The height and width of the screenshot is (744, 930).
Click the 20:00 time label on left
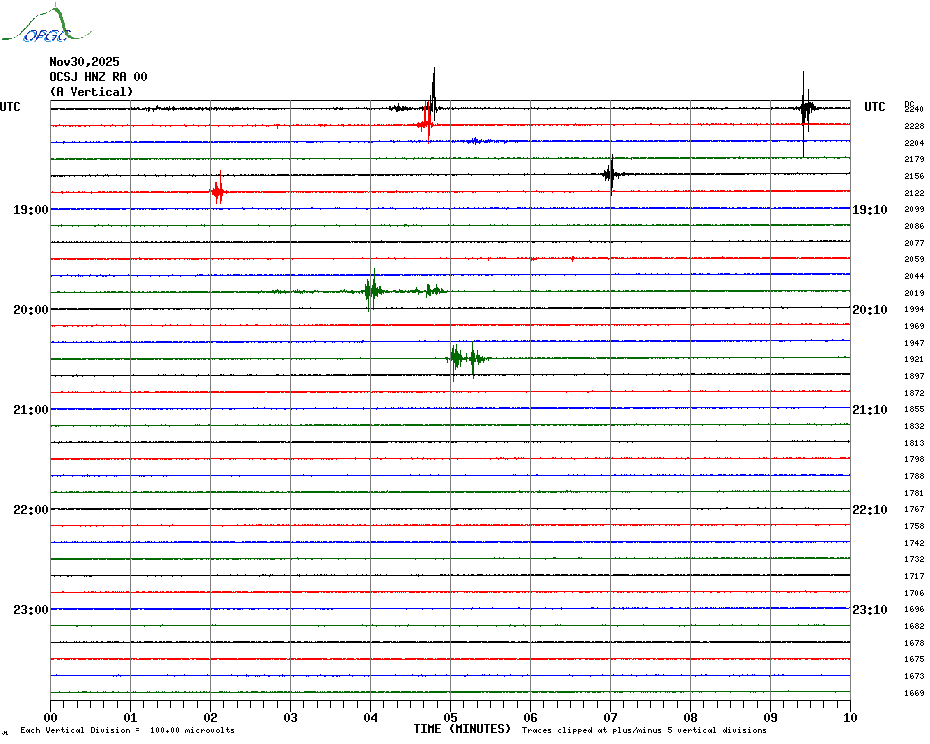click(x=30, y=310)
